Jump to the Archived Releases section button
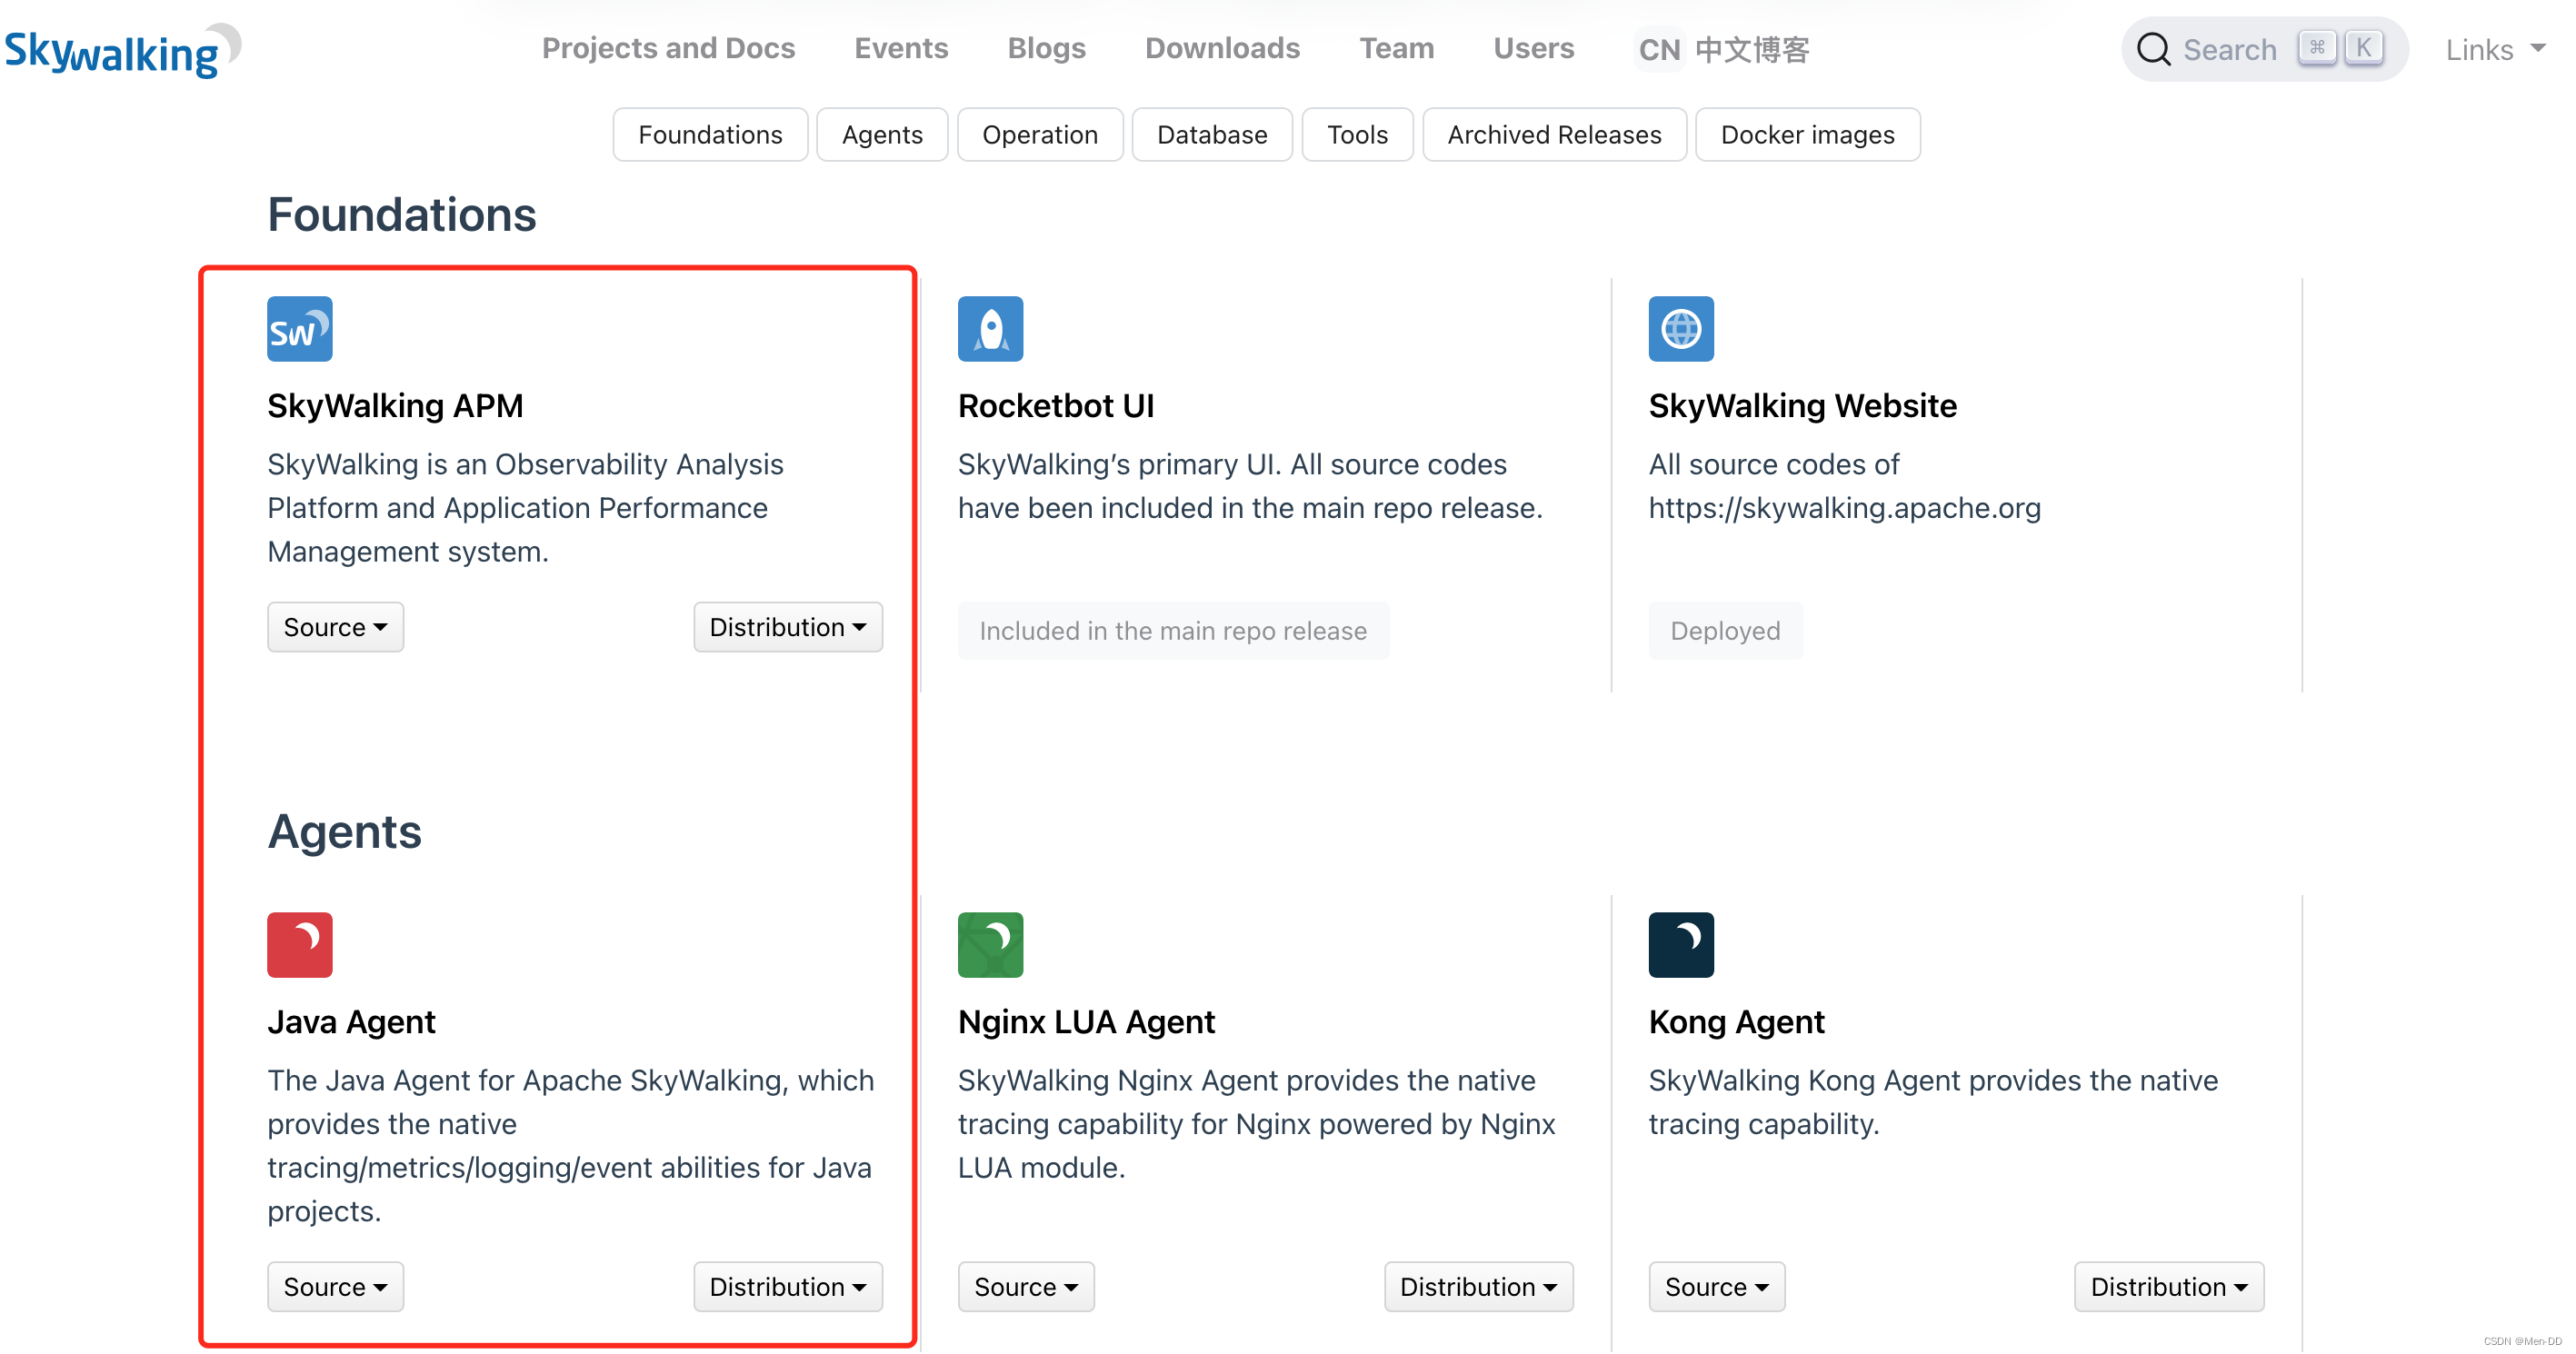Image resolution: width=2576 pixels, height=1354 pixels. pyautogui.click(x=1554, y=135)
